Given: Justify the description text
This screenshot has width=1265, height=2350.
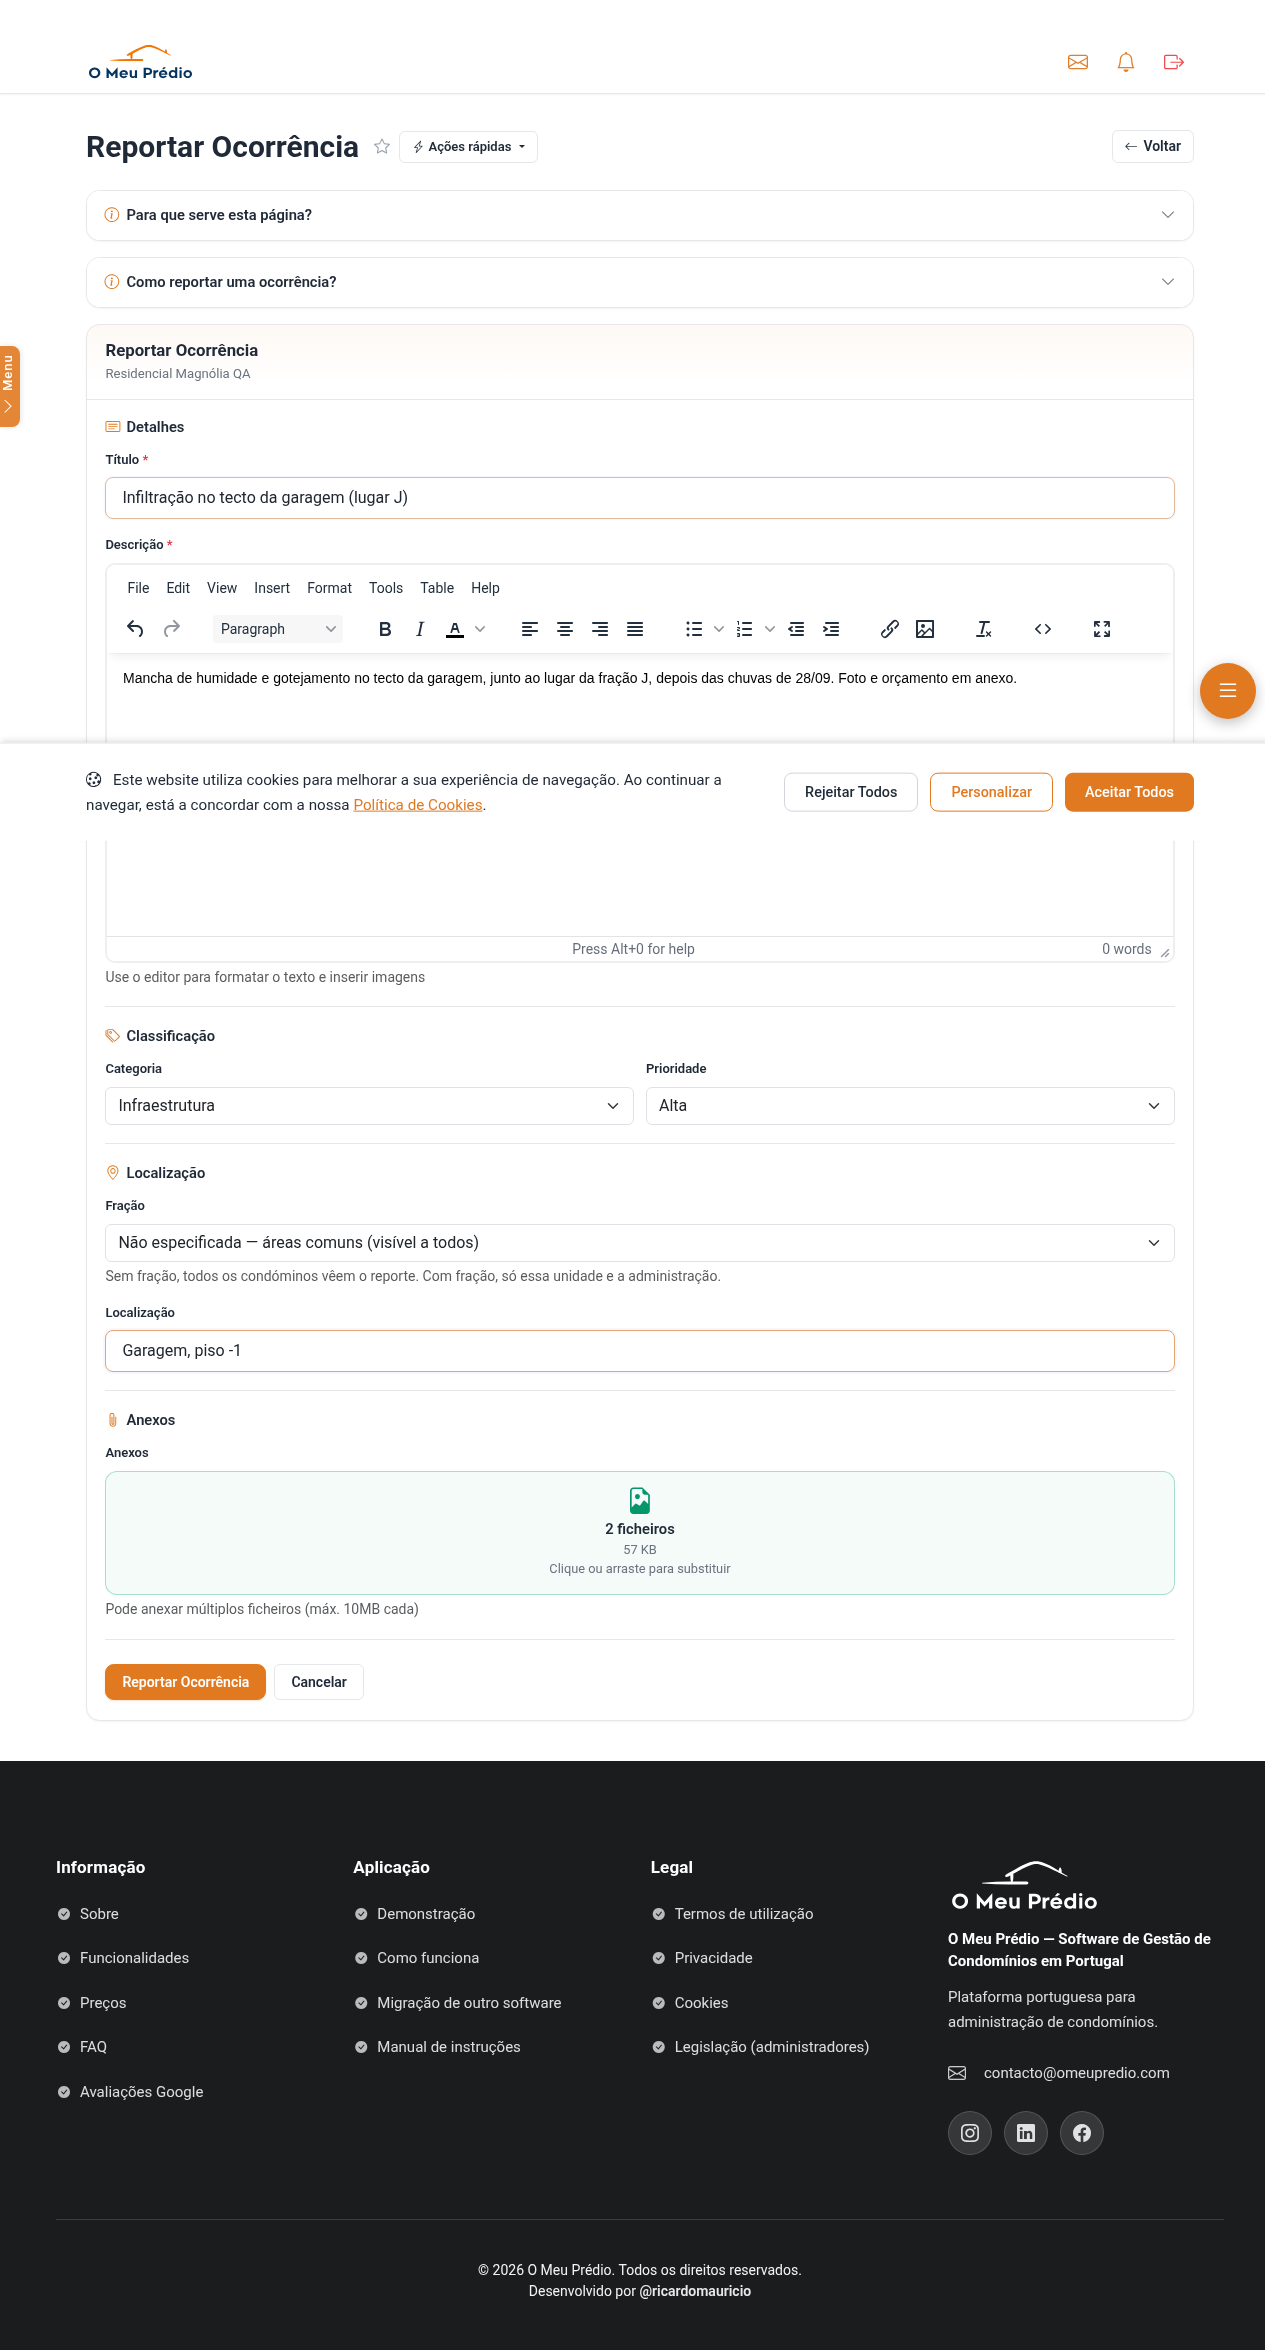Looking at the screenshot, I should click(x=635, y=629).
